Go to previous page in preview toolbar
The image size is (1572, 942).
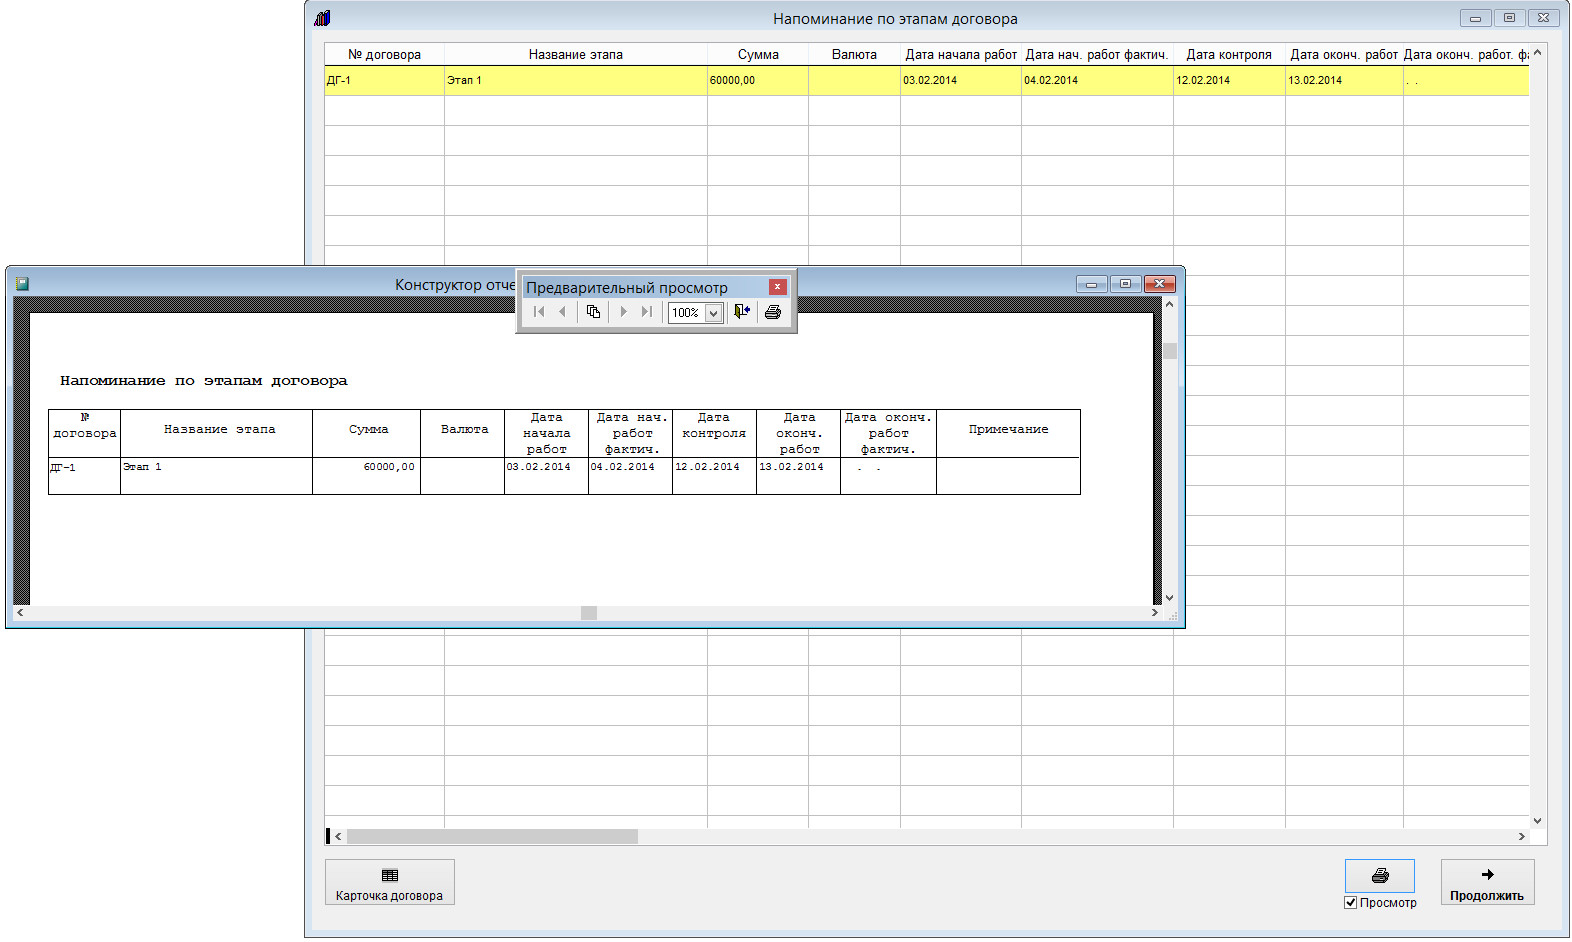coord(562,312)
